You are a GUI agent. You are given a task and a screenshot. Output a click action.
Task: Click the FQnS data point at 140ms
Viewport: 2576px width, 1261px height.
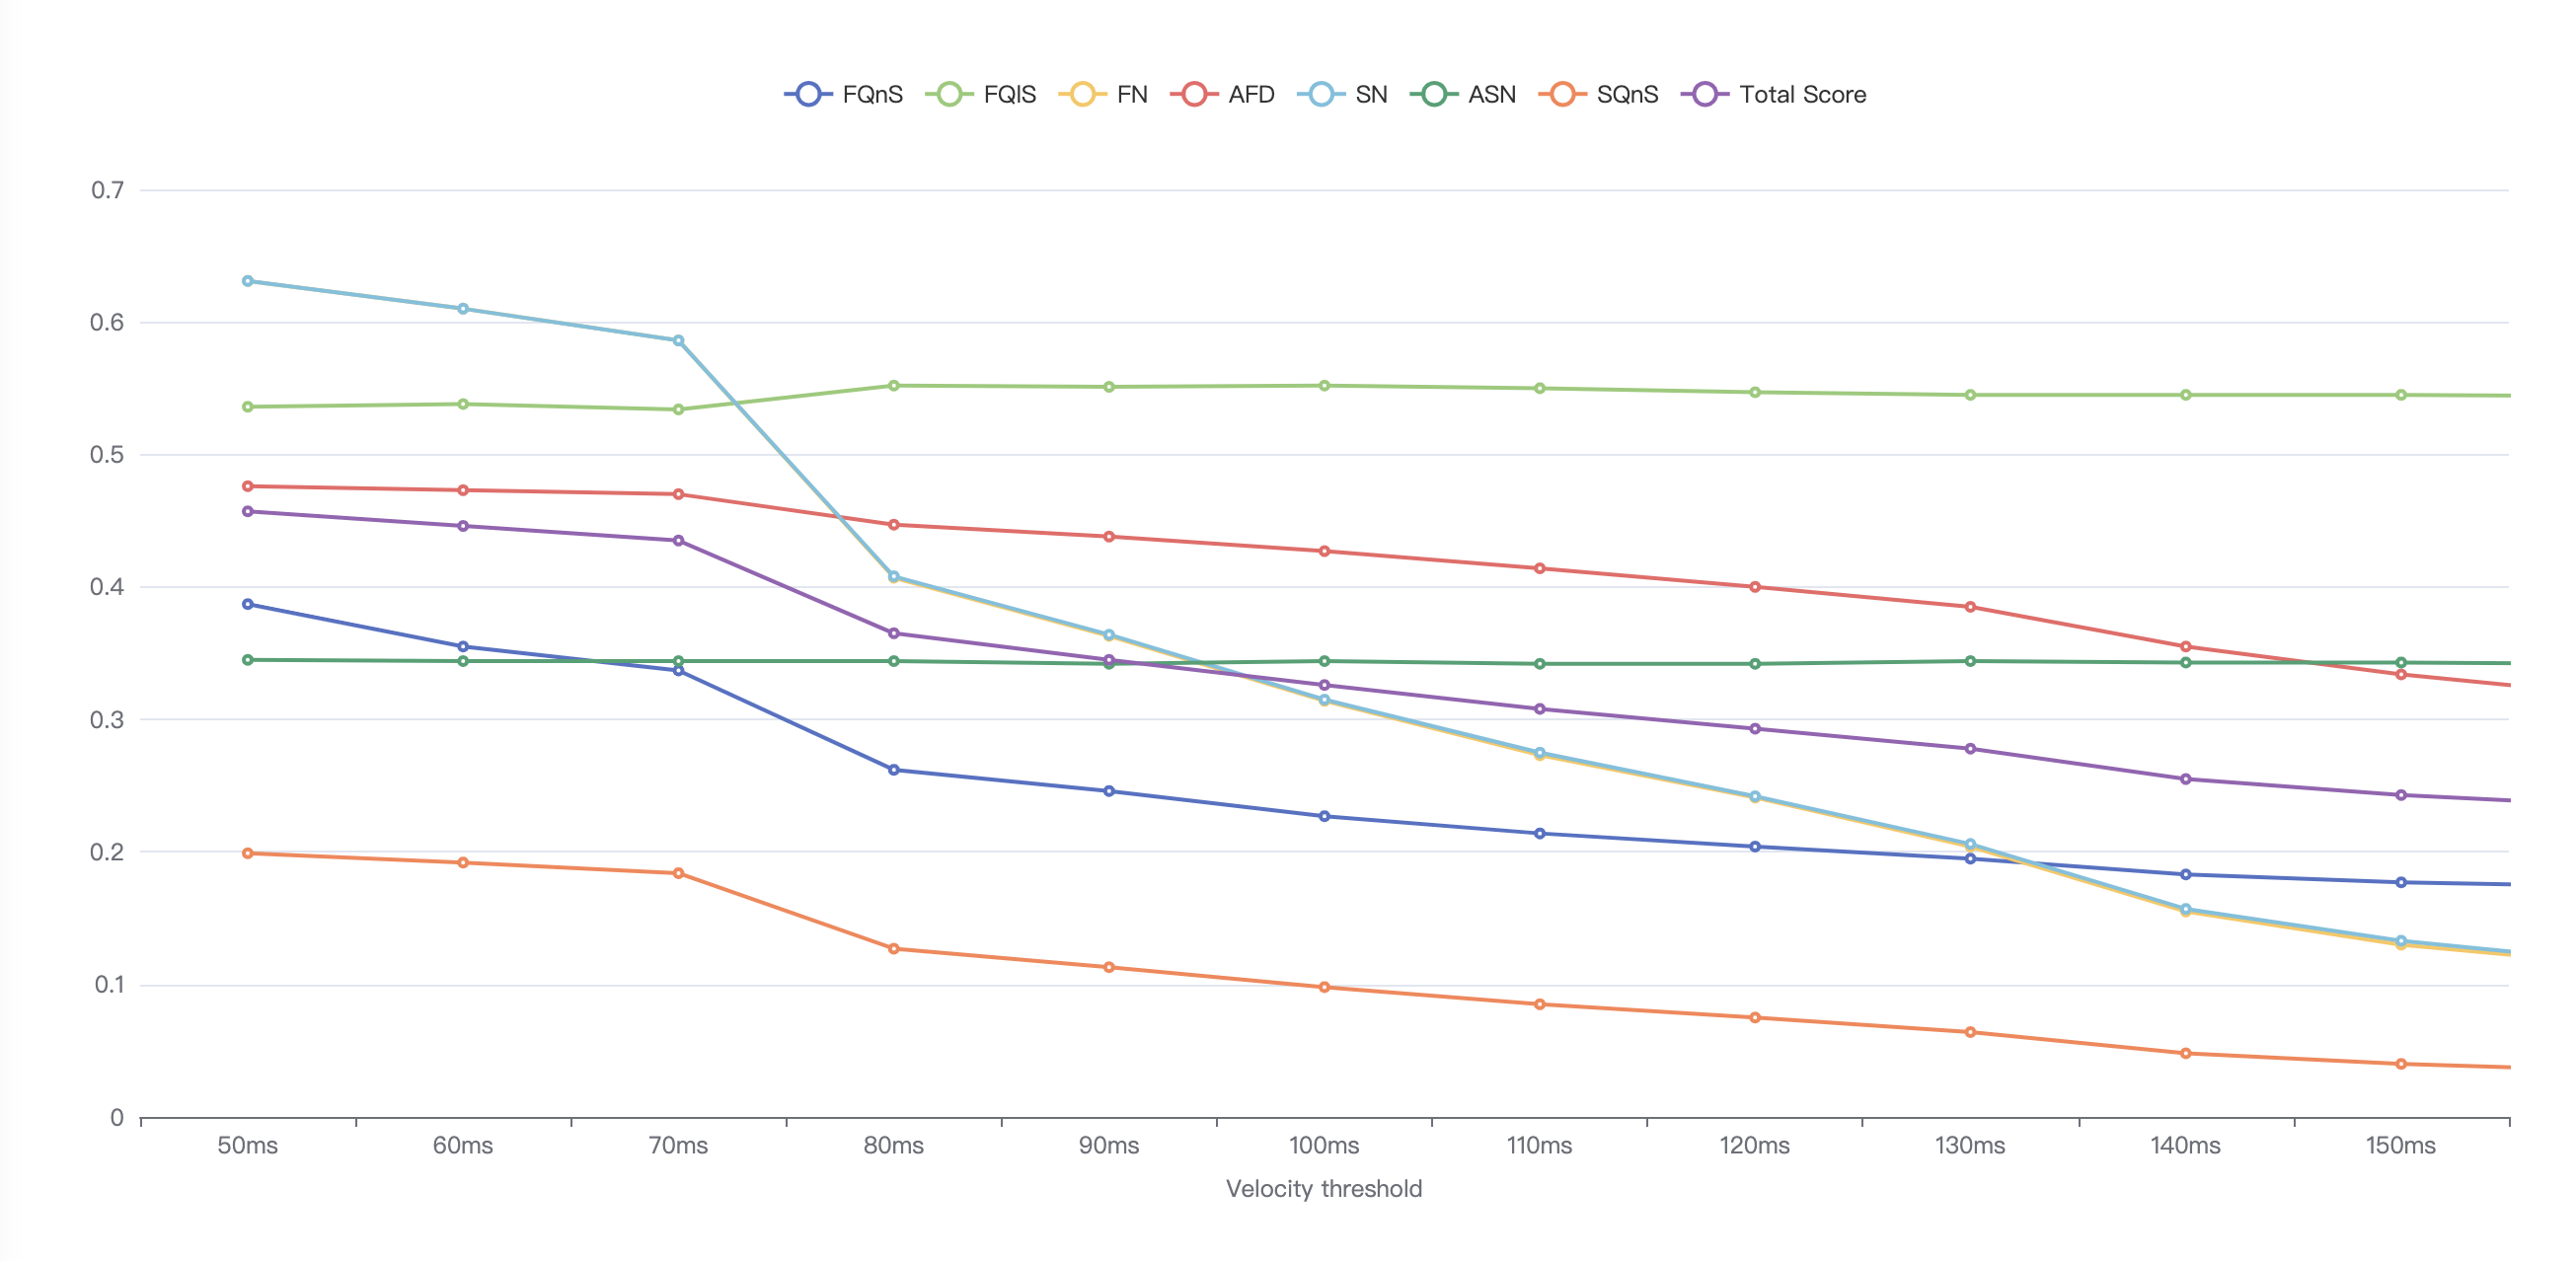[2186, 875]
